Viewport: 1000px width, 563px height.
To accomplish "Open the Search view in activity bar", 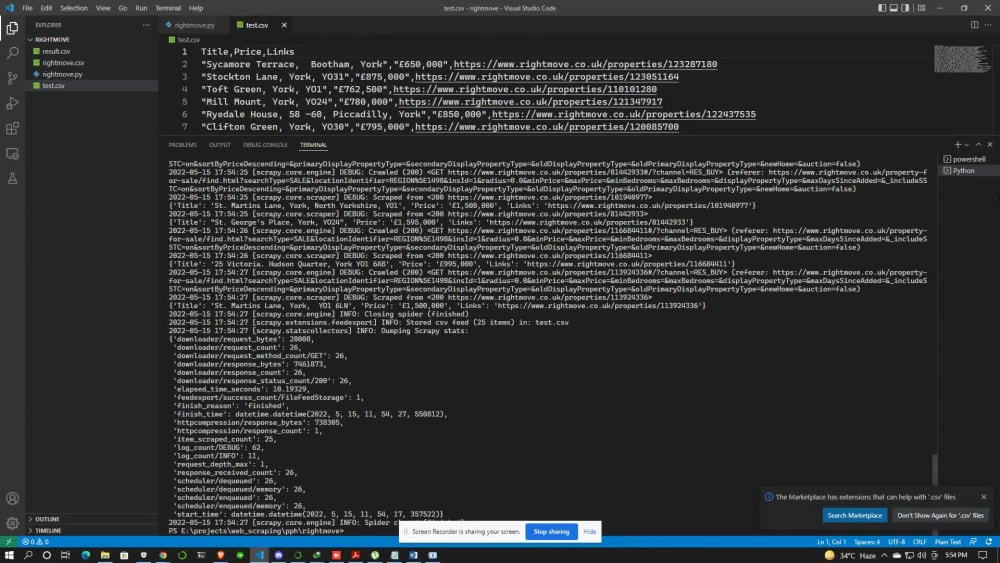I will click(x=12, y=53).
